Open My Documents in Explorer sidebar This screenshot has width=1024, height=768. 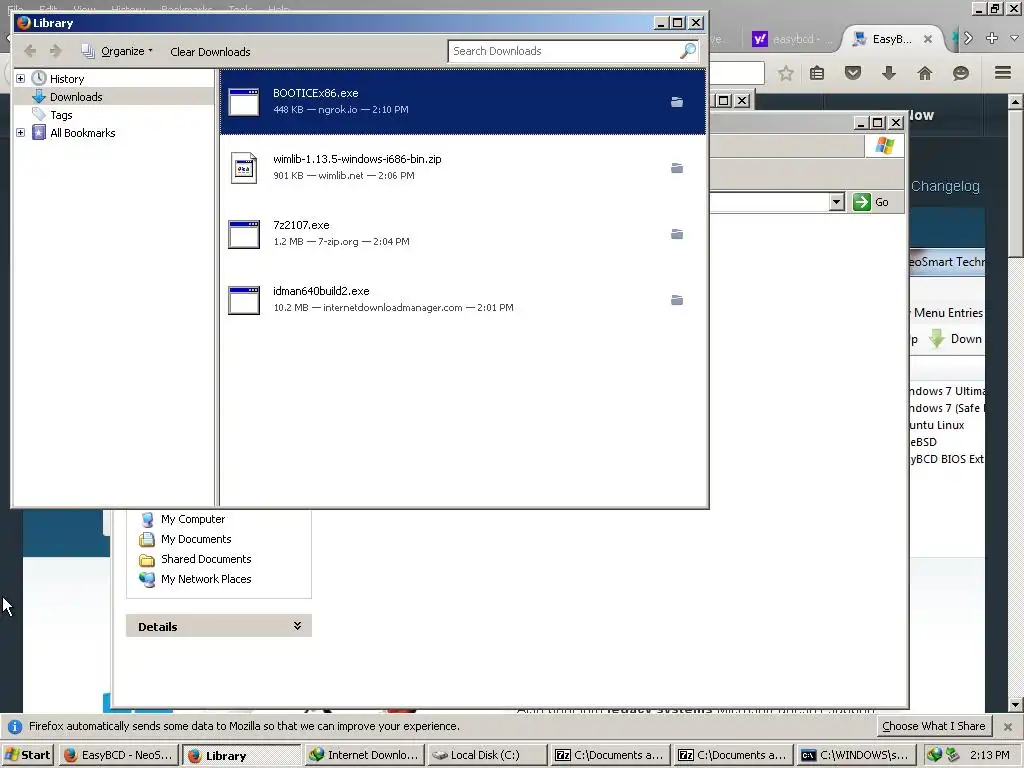point(196,539)
